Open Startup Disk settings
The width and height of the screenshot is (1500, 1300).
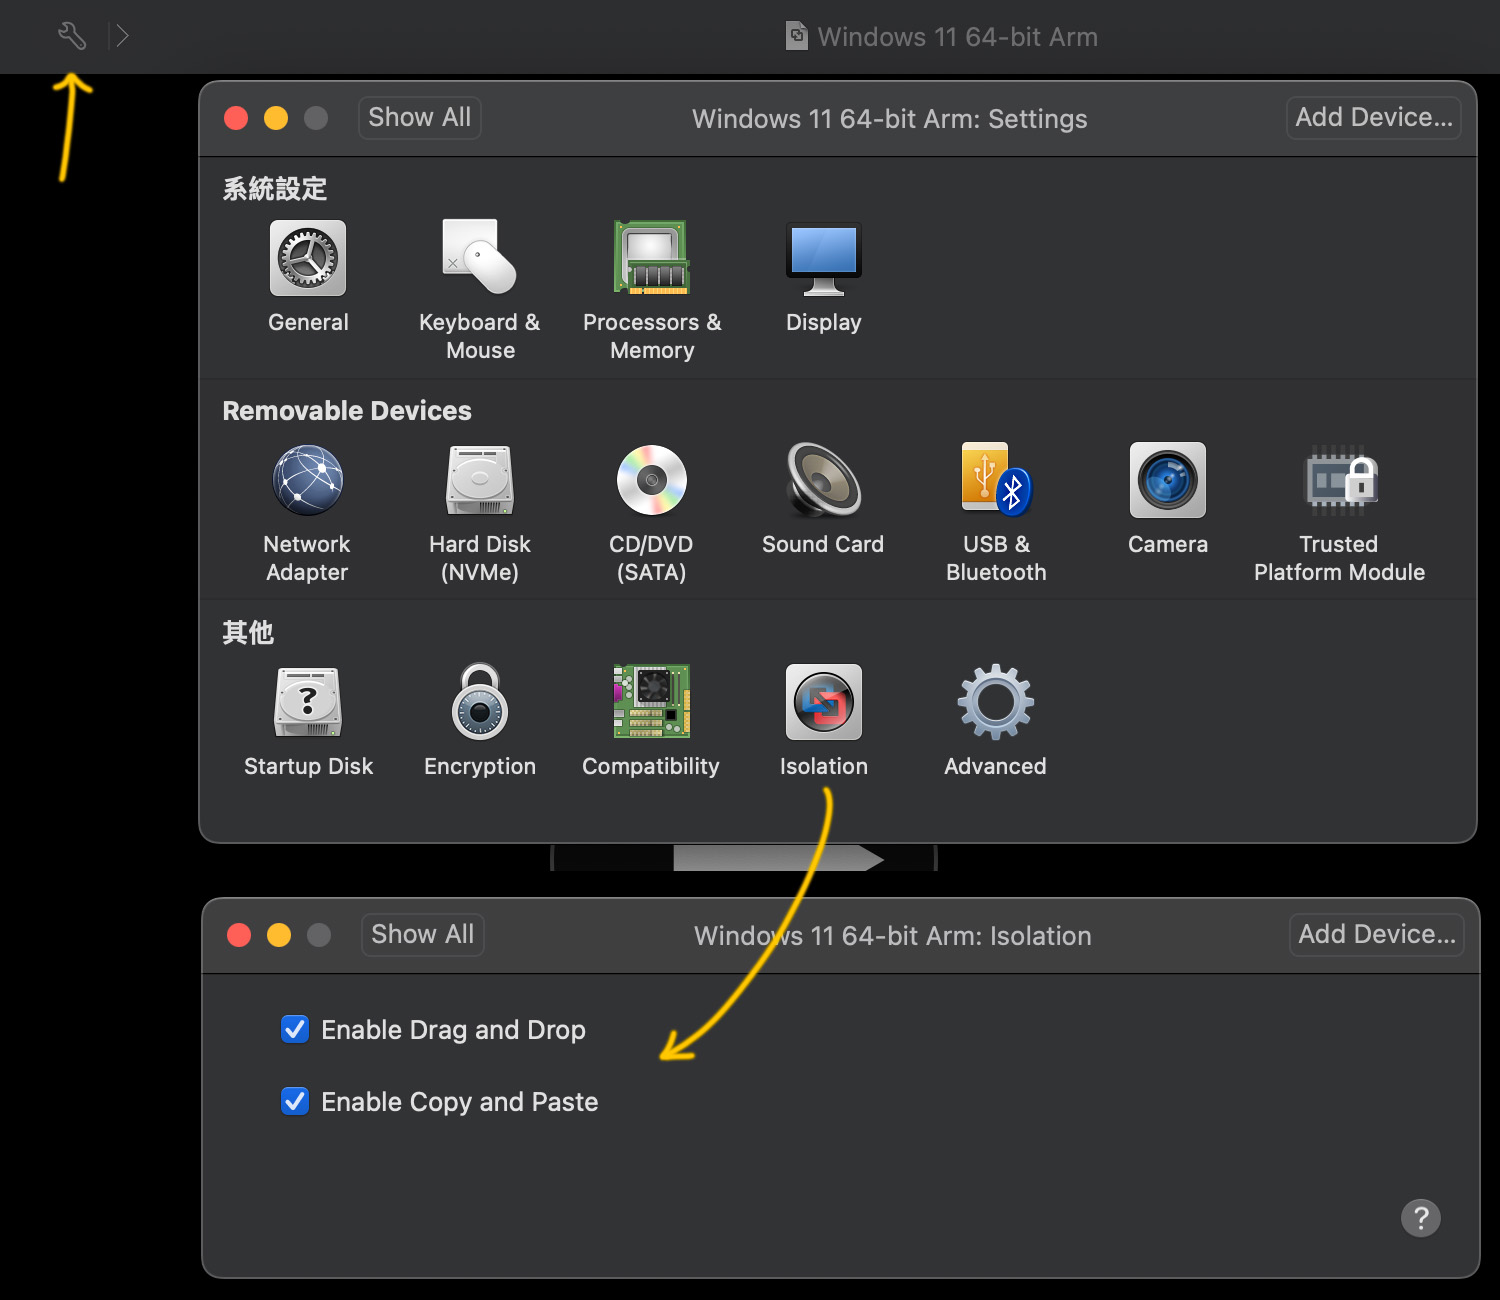tap(308, 721)
